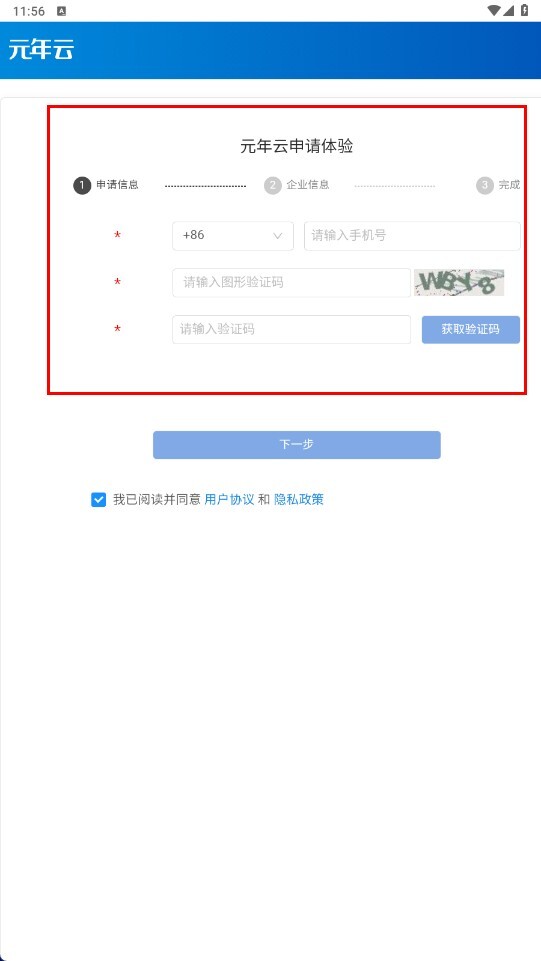
Task: Click the chevron arrow beside +86
Action: click(x=278, y=236)
